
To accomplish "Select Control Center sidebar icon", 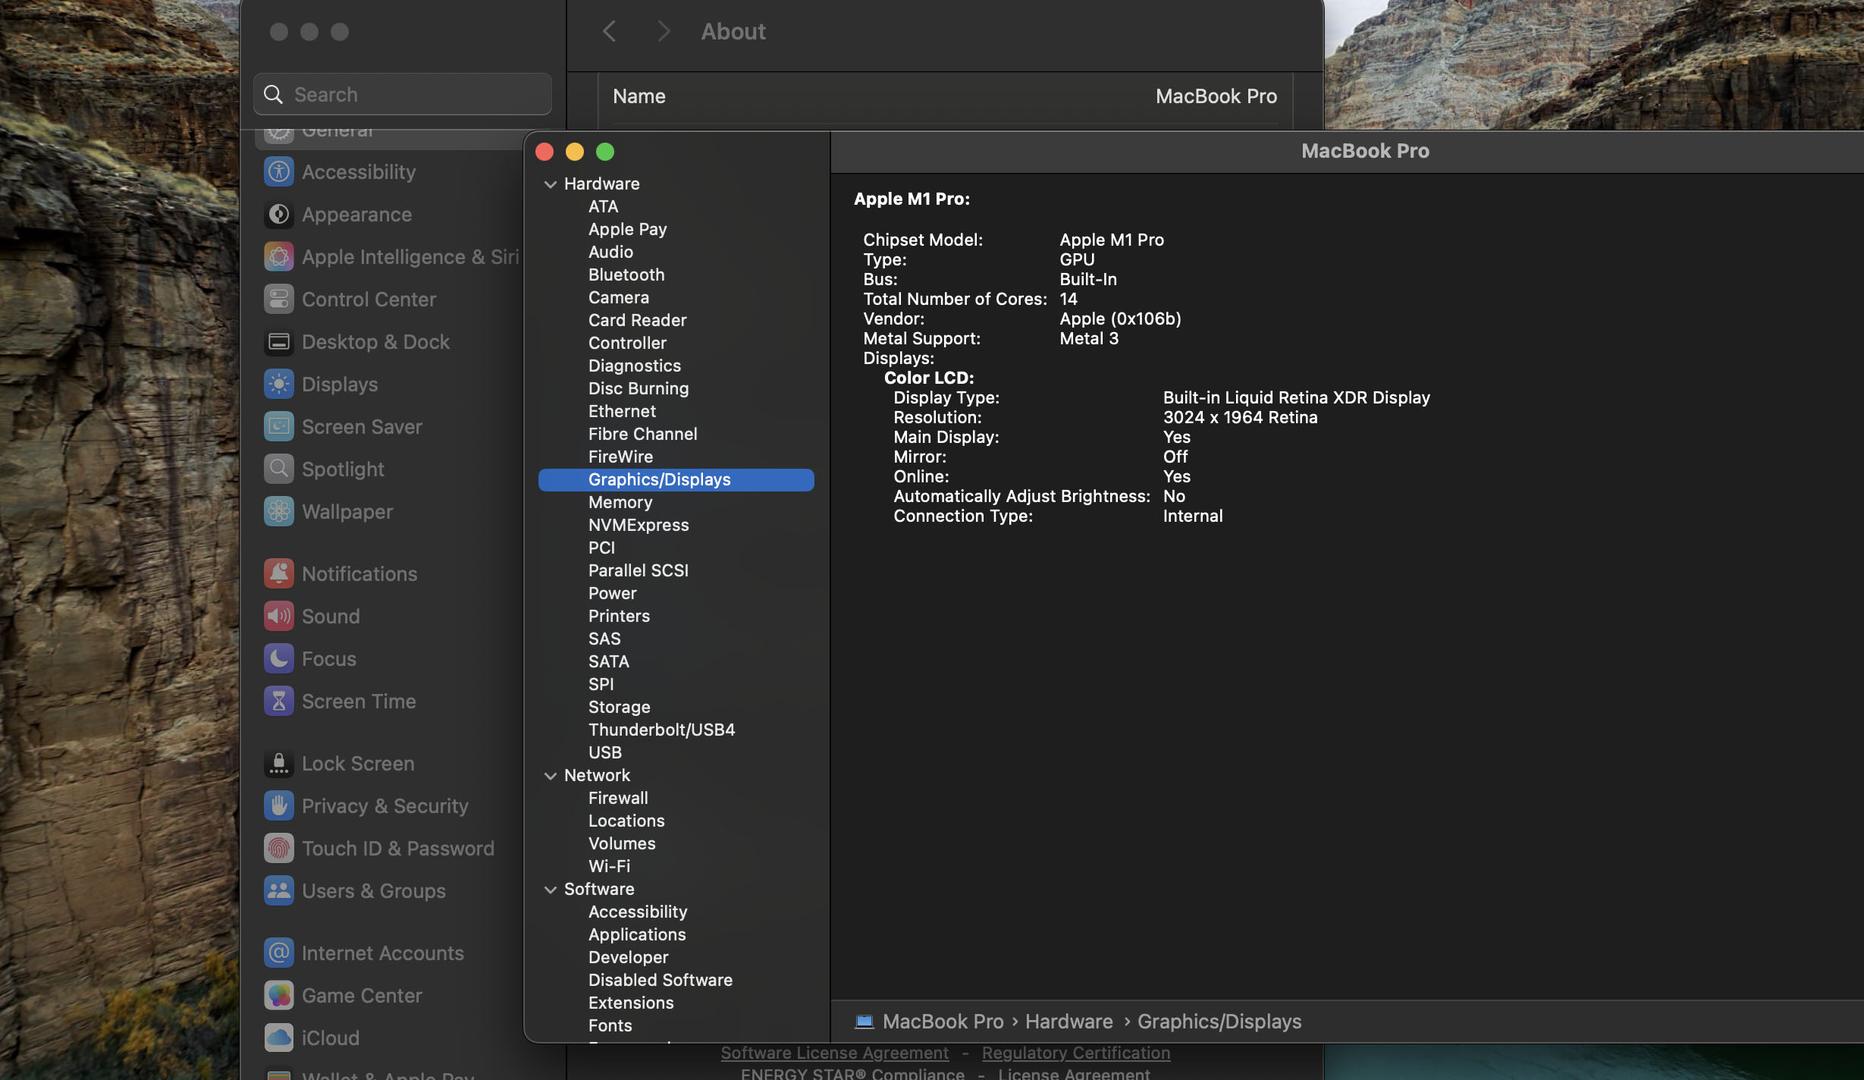I will coord(279,299).
